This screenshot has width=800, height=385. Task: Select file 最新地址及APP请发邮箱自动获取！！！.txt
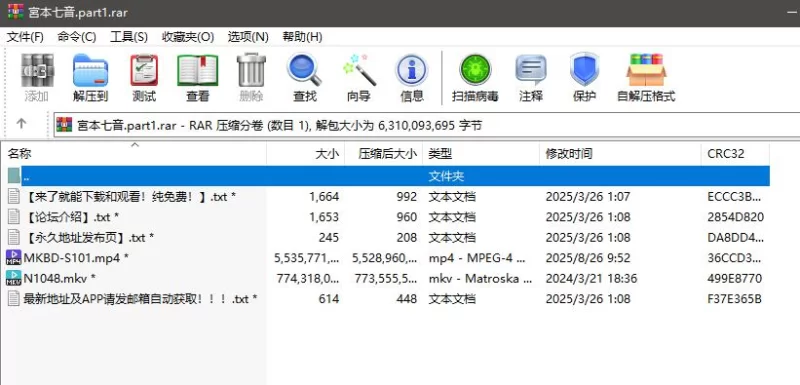pyautogui.click(x=140, y=299)
